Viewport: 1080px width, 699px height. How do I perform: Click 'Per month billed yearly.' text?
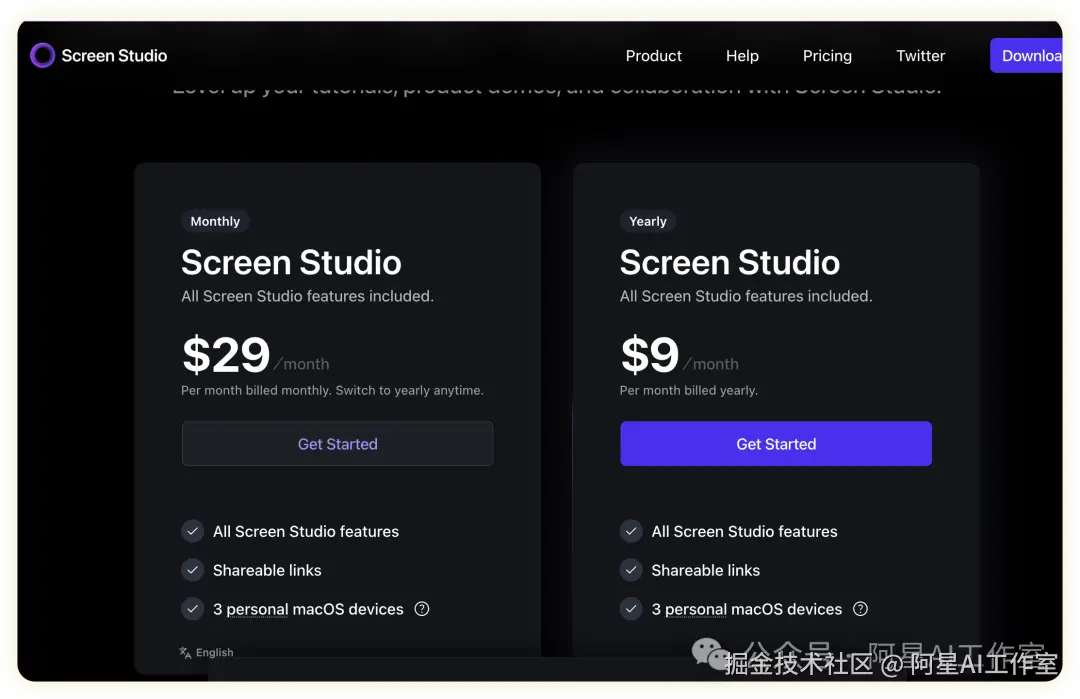(x=689, y=390)
